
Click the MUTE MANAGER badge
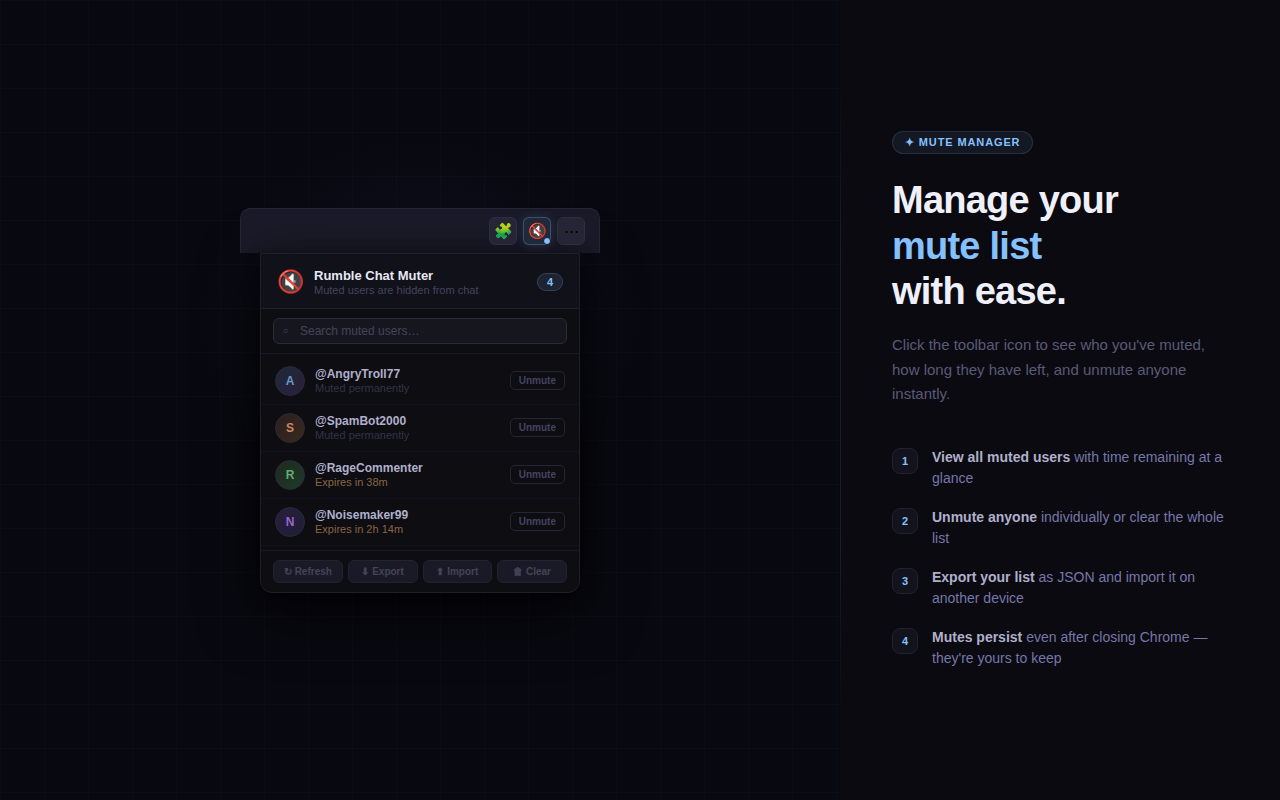(x=962, y=142)
